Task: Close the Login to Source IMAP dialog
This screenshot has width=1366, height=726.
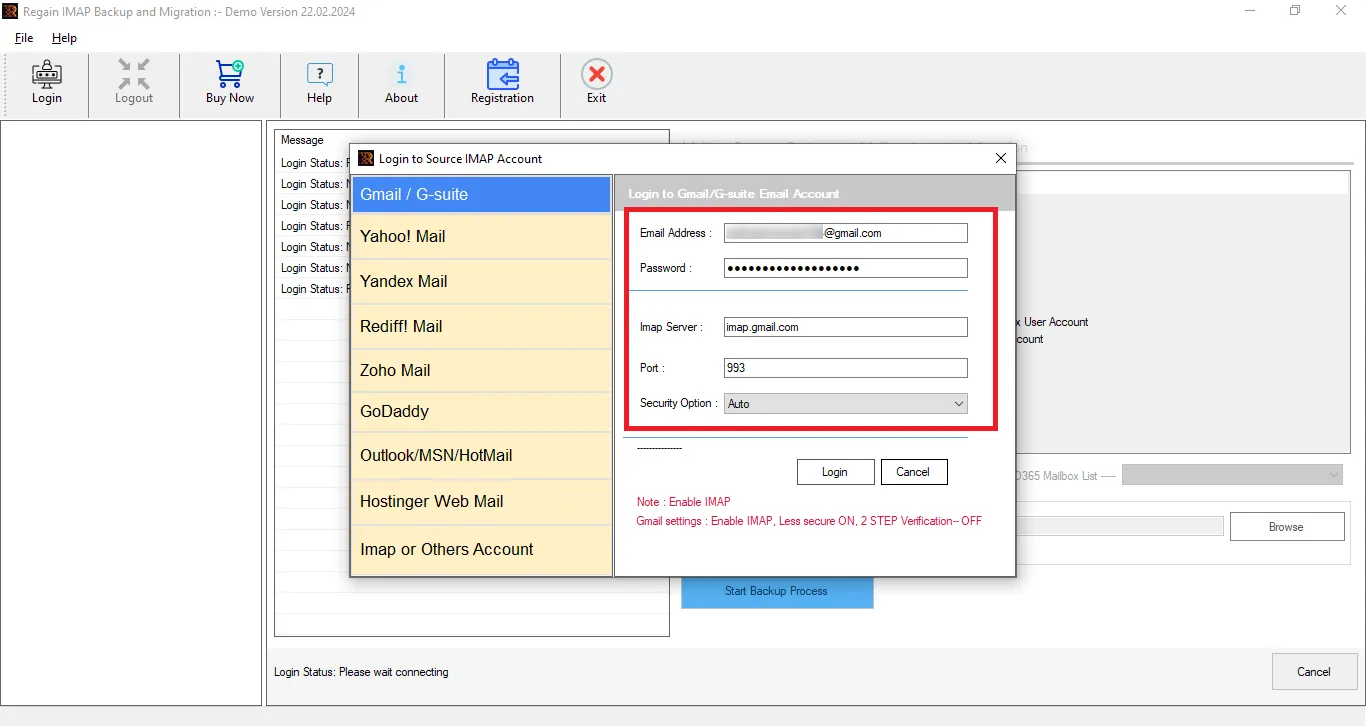Action: pyautogui.click(x=1001, y=158)
